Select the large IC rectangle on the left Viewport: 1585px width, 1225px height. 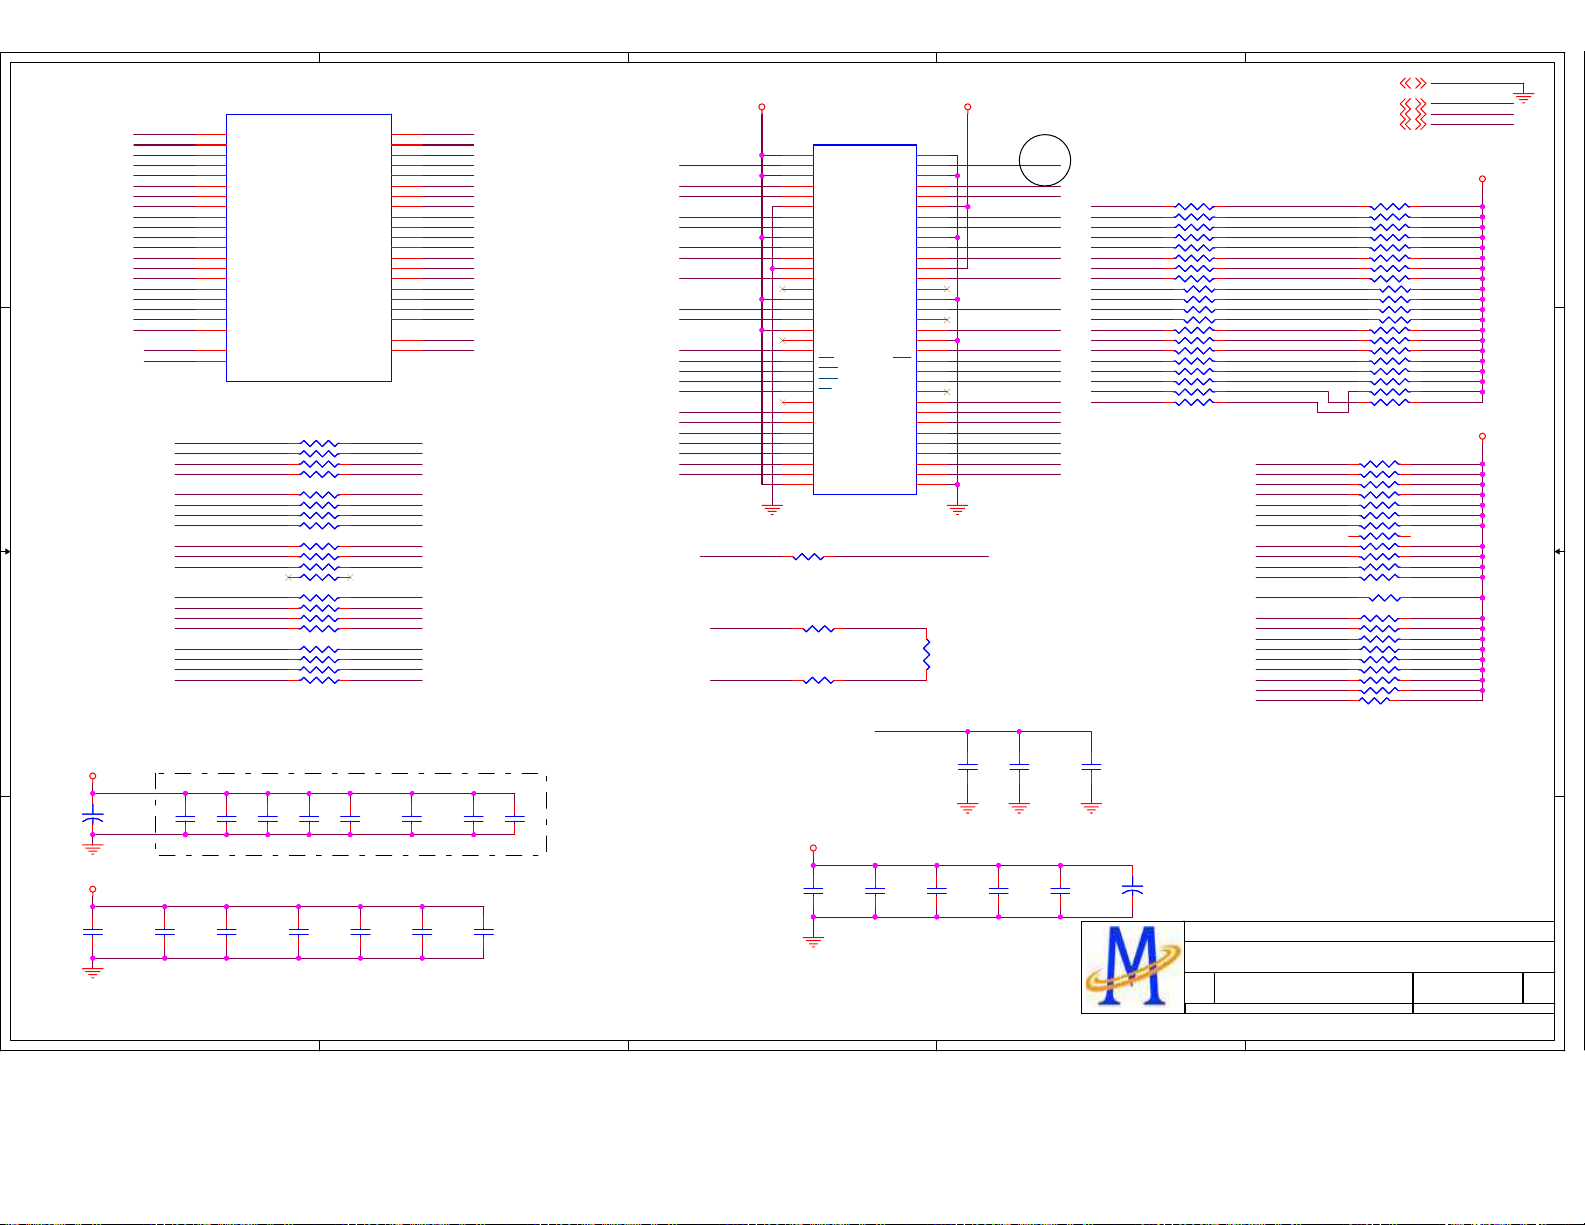coord(309,247)
